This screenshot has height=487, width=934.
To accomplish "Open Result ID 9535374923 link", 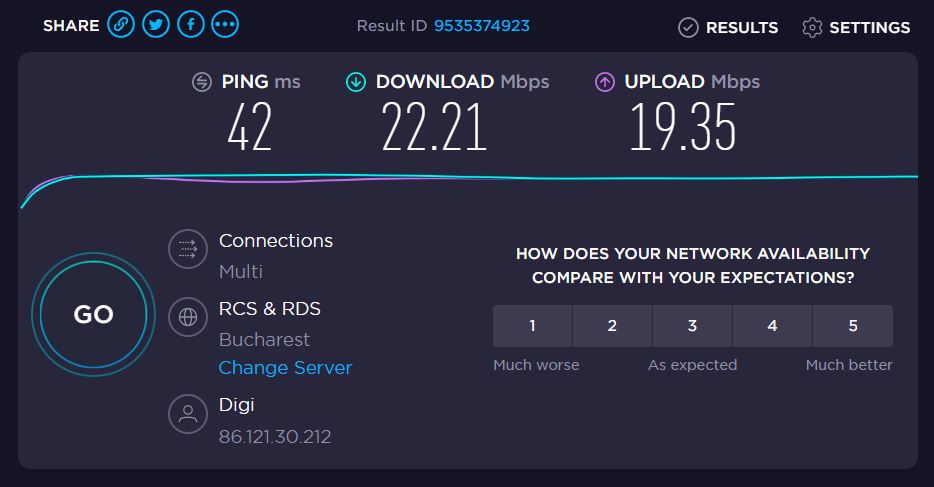I will point(482,26).
